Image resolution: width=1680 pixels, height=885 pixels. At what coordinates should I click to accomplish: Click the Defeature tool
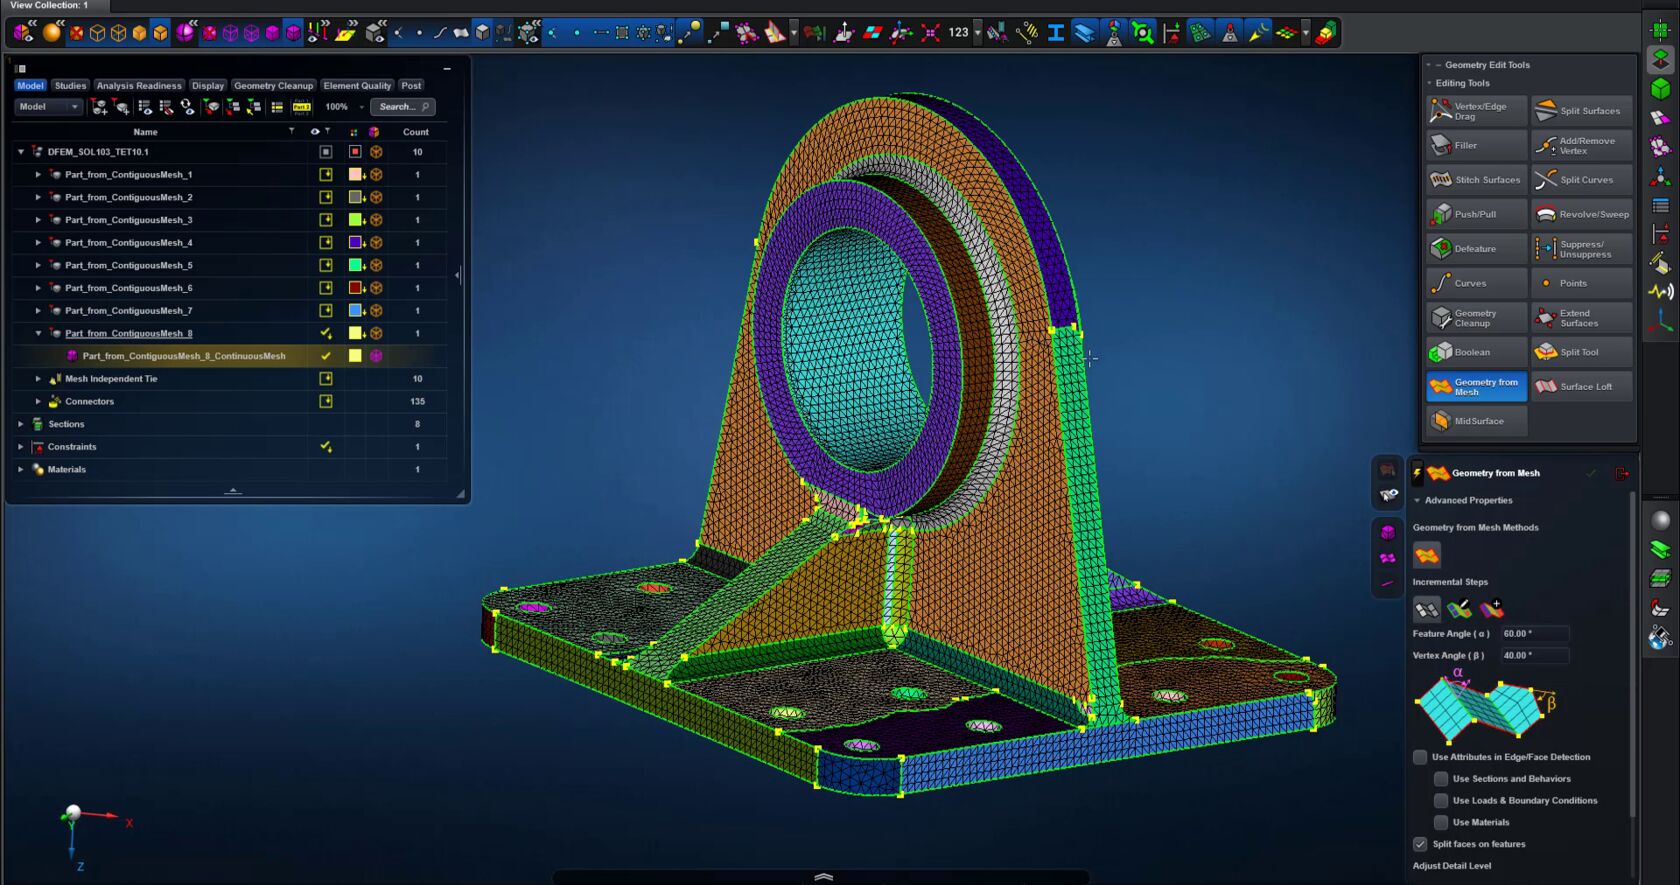click(x=1476, y=249)
